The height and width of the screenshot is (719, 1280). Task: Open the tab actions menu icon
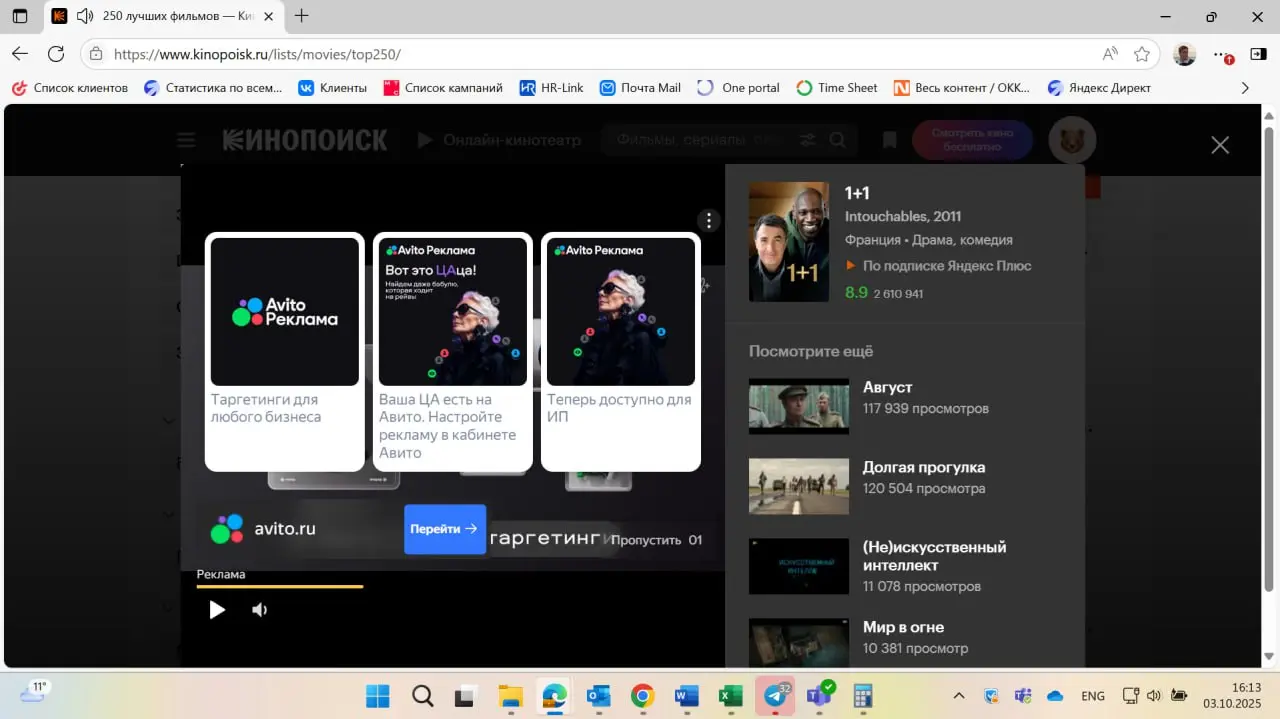(20, 16)
